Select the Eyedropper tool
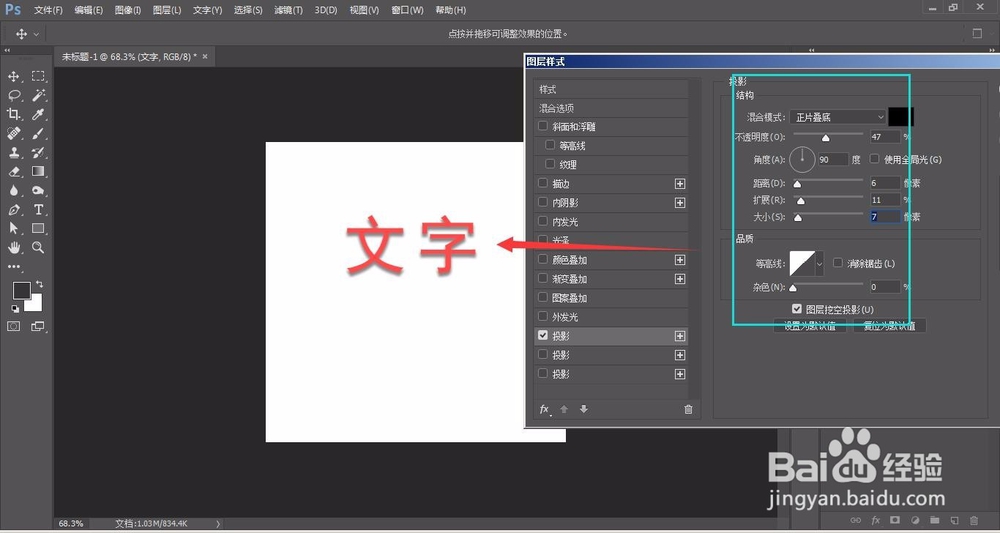1000x533 pixels. pyautogui.click(x=38, y=114)
